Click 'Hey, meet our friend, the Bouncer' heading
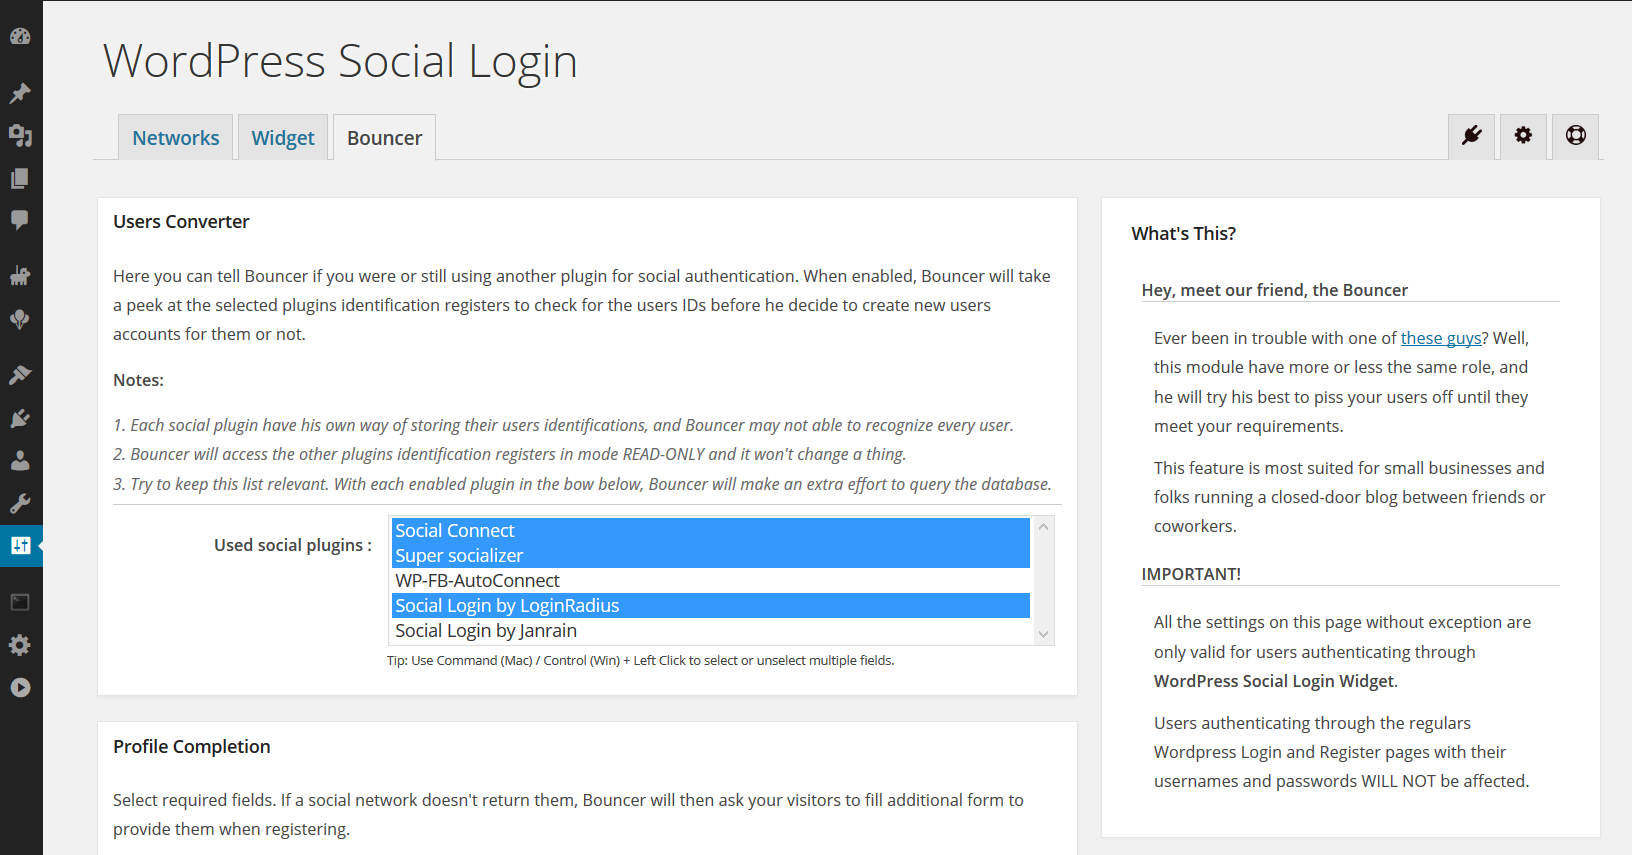 (x=1275, y=290)
